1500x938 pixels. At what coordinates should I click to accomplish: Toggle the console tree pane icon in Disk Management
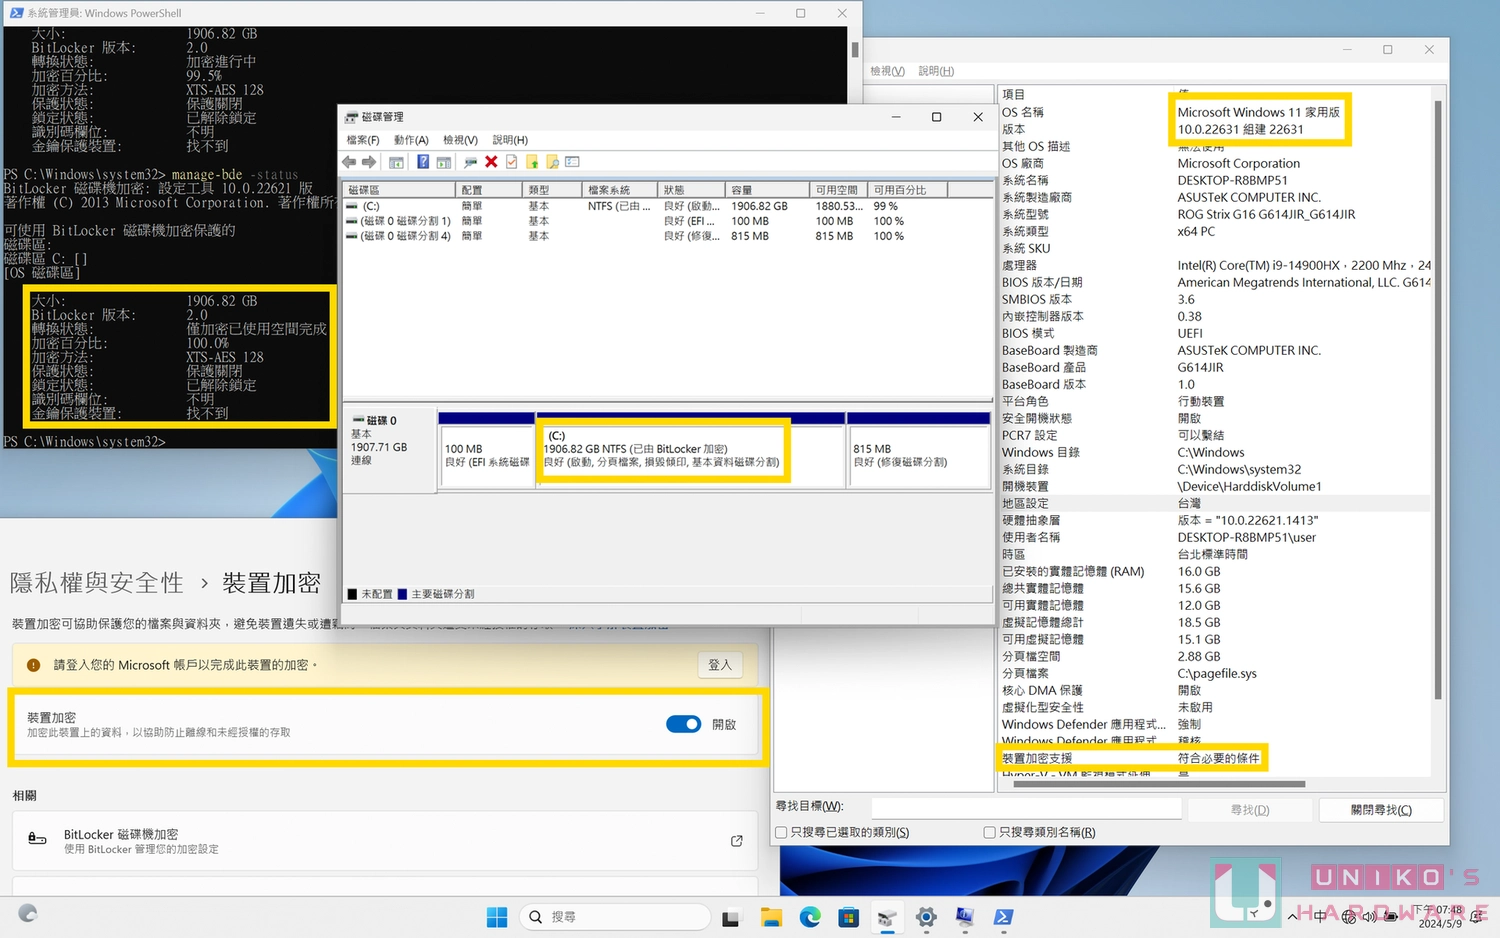(x=396, y=162)
